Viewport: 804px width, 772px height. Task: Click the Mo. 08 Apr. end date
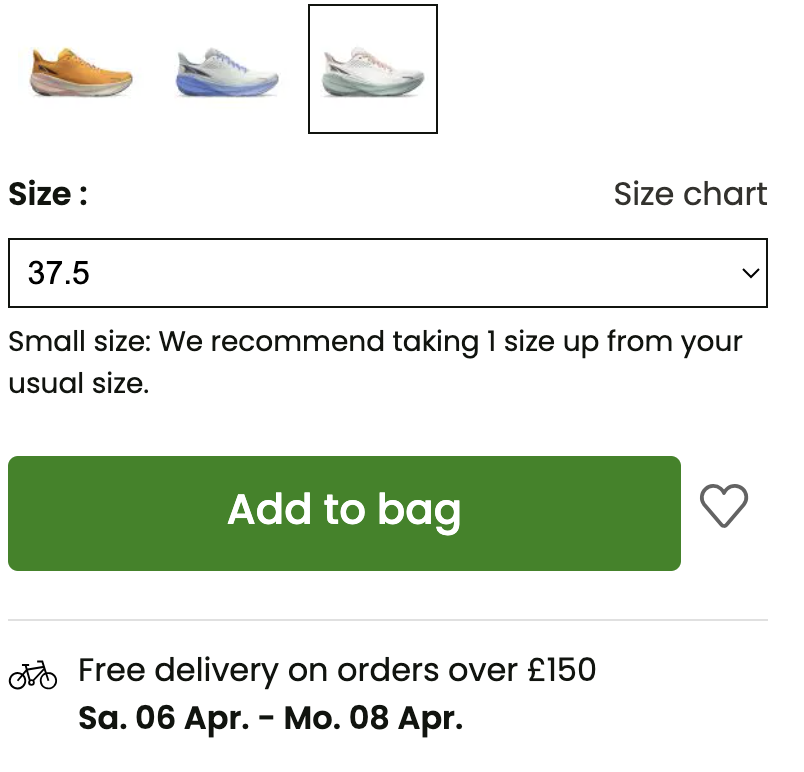374,718
